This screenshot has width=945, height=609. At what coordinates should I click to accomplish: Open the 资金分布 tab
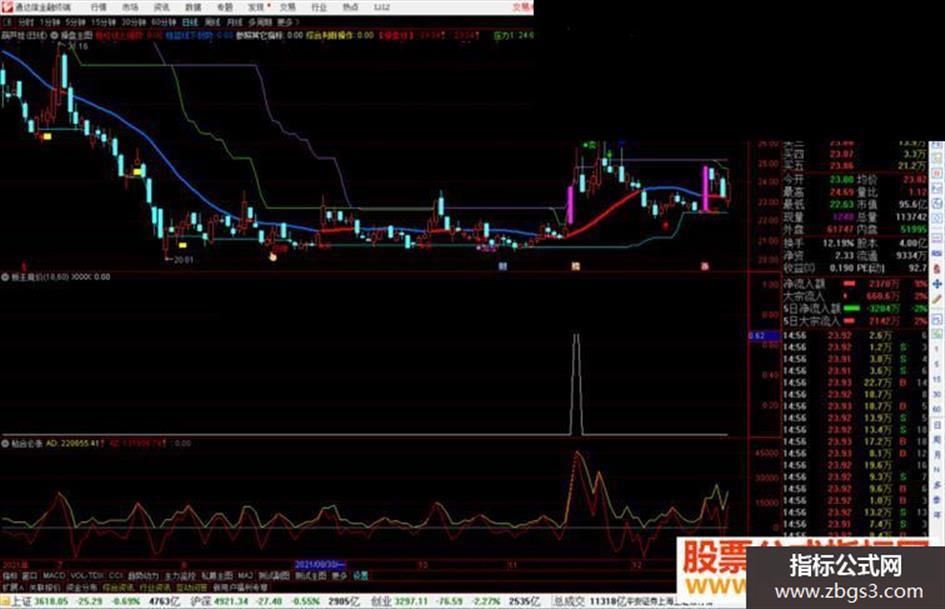[81, 587]
